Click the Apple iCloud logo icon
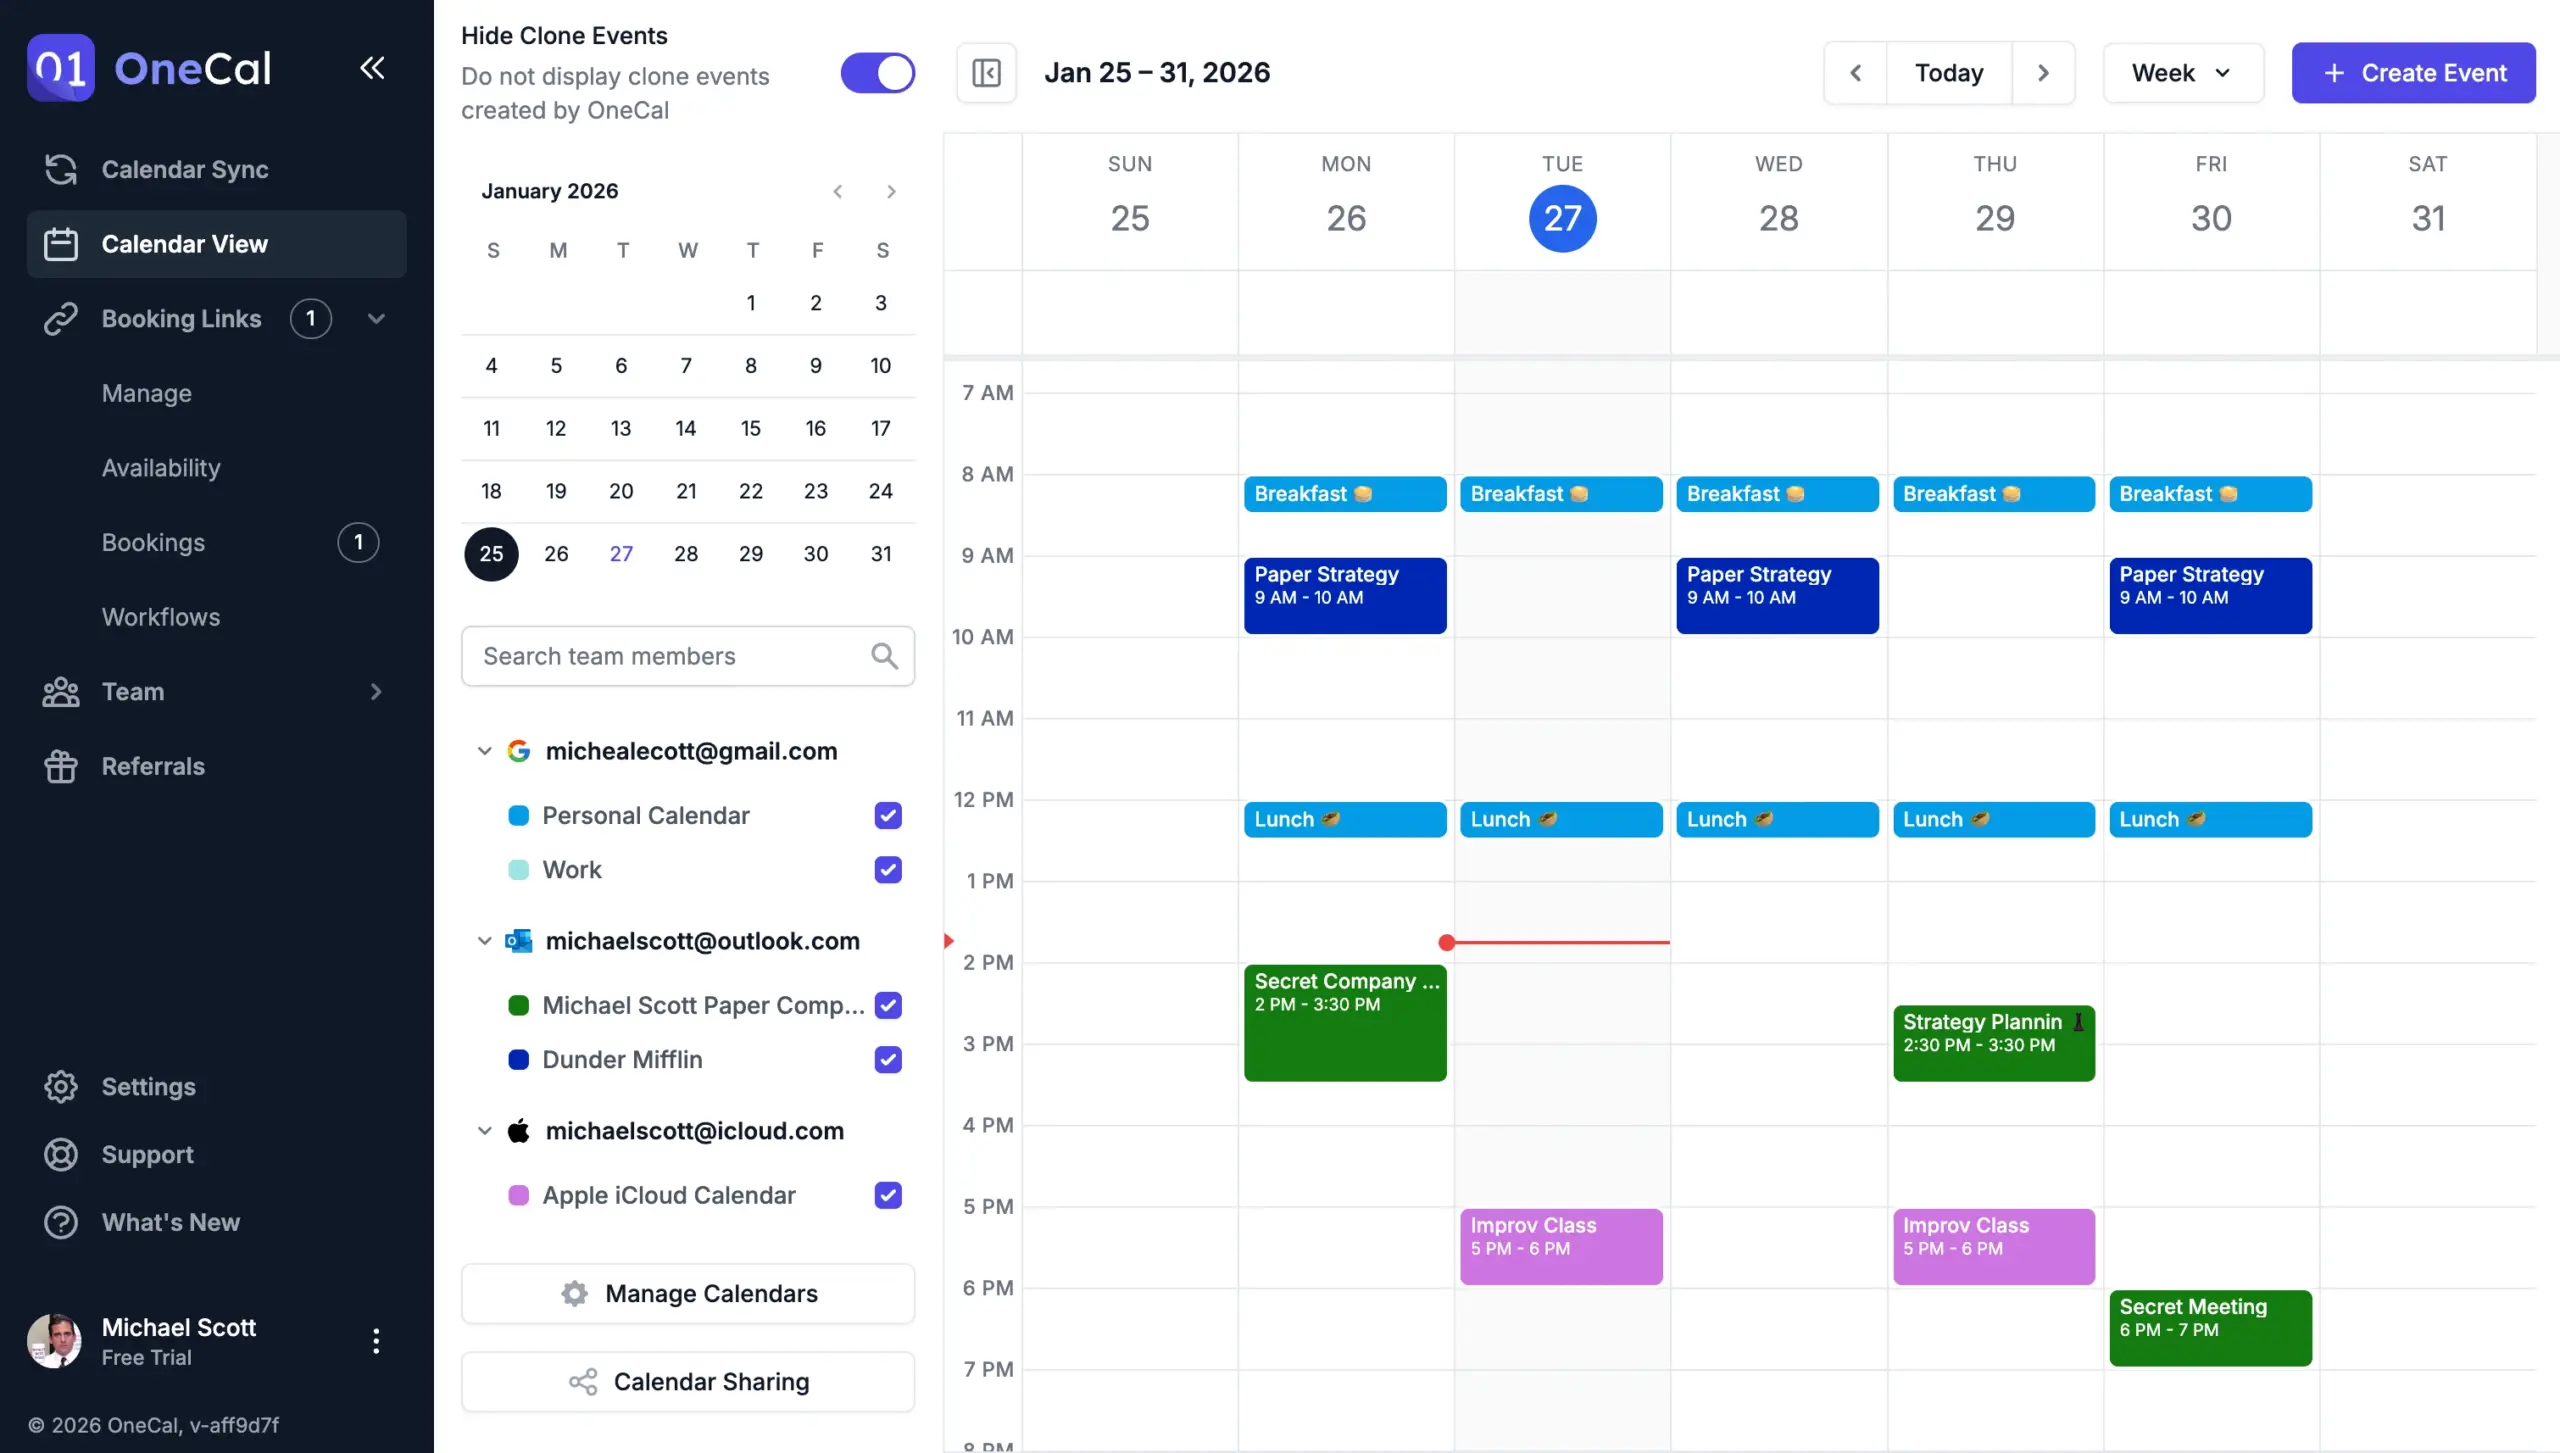The image size is (2560, 1453). click(518, 1131)
